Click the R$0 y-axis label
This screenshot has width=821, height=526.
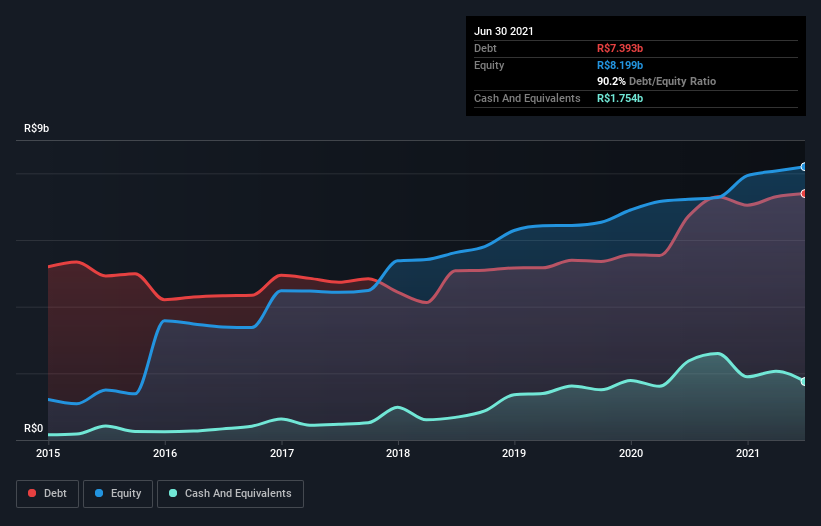pos(34,429)
